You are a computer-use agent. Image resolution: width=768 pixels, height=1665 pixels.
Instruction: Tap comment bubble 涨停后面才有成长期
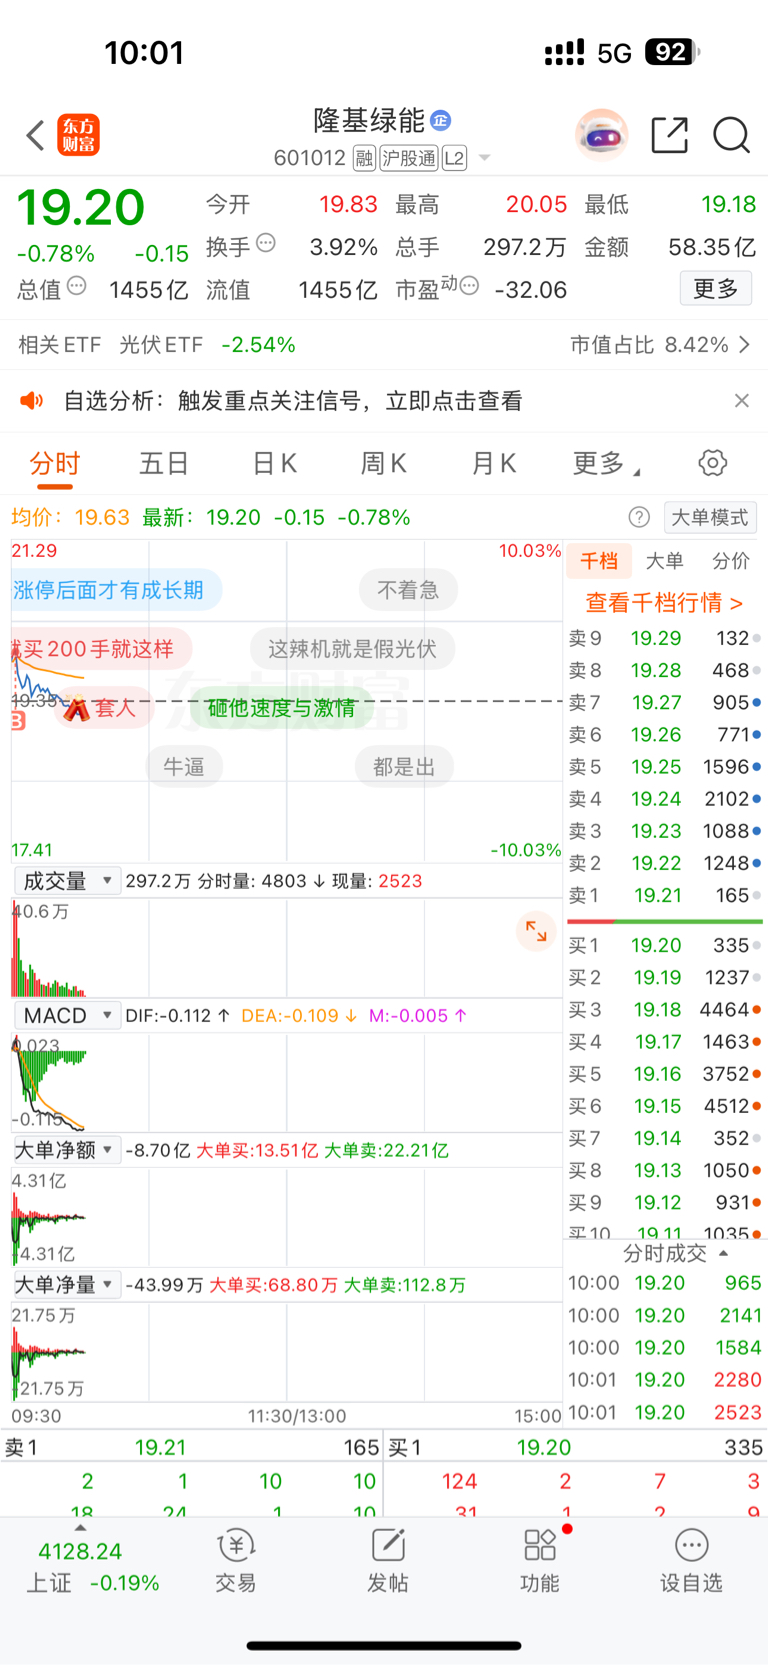pyautogui.click(x=116, y=590)
